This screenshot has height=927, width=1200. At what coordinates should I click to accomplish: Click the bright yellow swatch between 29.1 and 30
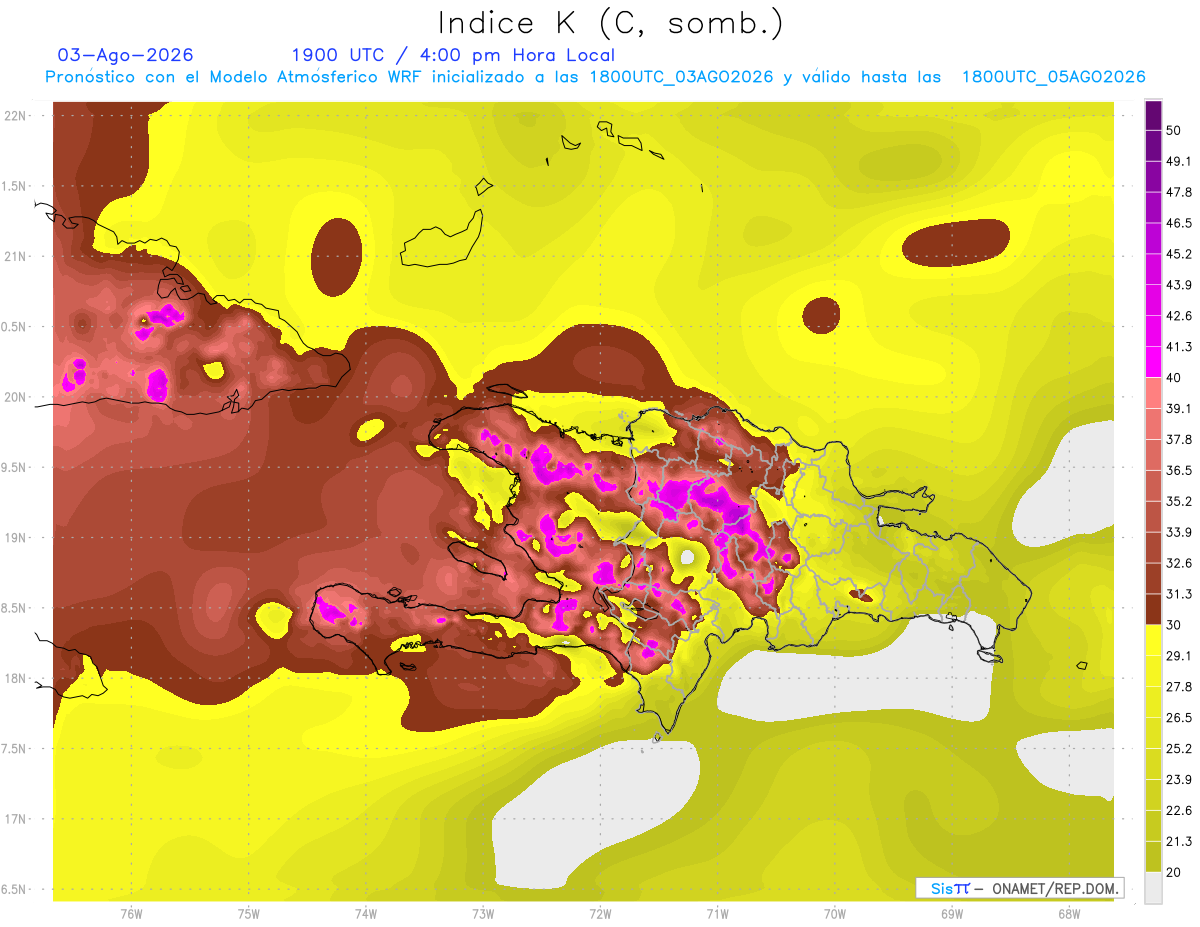[1153, 640]
